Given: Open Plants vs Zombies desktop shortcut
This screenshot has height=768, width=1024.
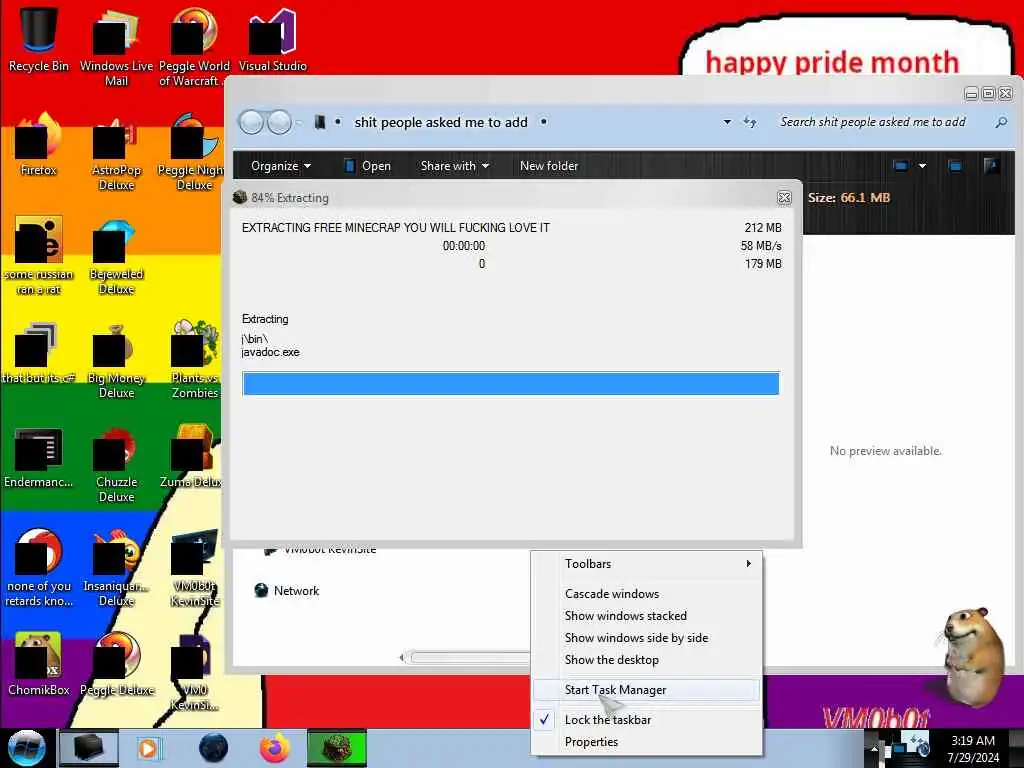Looking at the screenshot, I should [x=194, y=360].
